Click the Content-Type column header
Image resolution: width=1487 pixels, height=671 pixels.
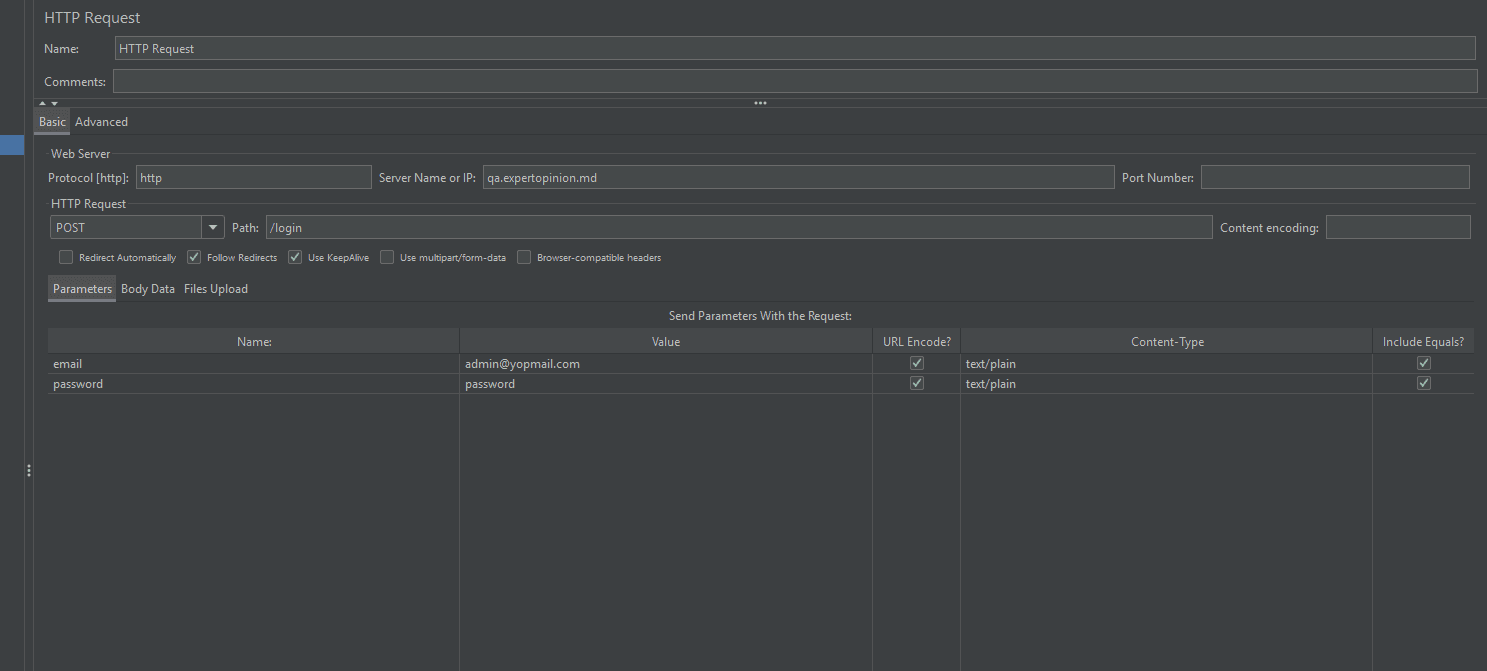(1166, 342)
